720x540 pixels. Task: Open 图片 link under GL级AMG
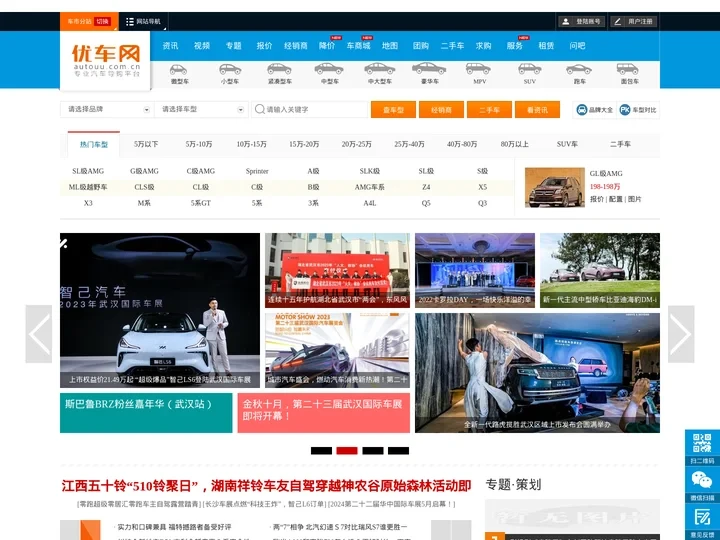(634, 199)
